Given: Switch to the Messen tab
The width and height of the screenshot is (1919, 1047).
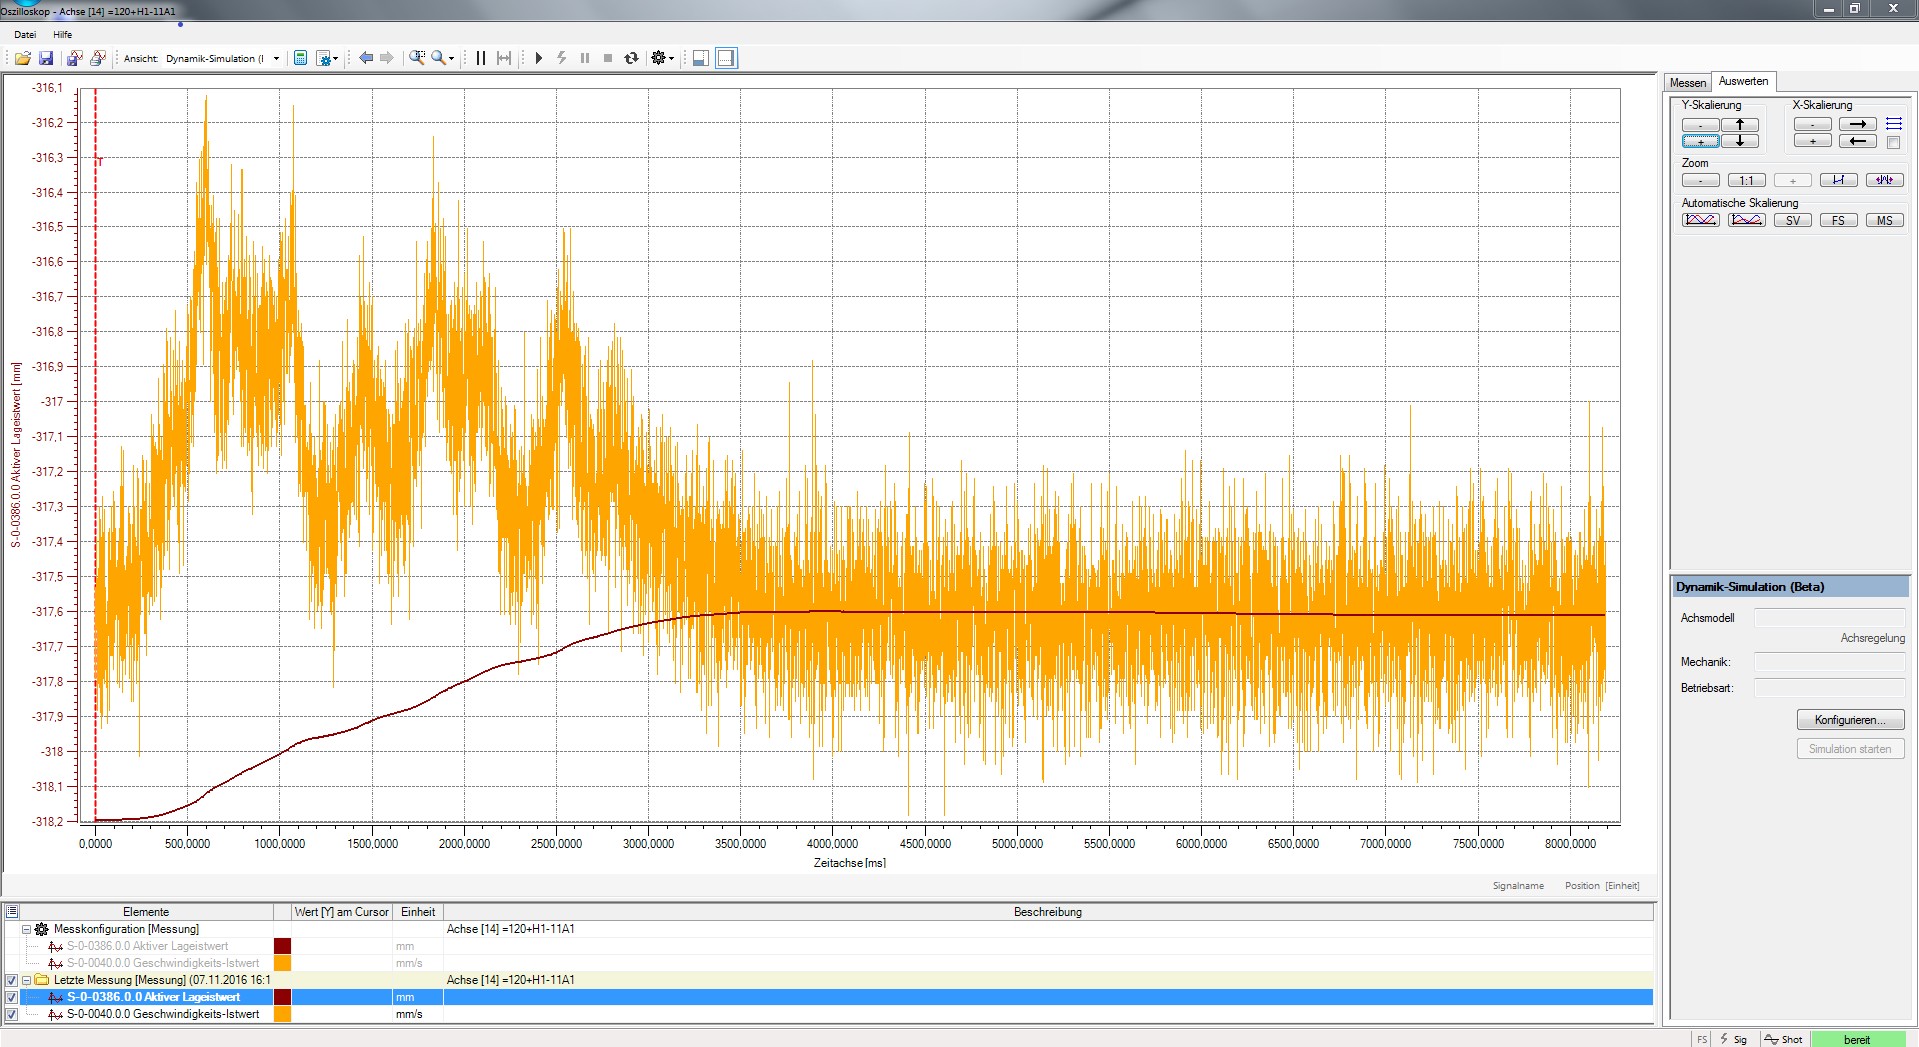Looking at the screenshot, I should (x=1687, y=82).
